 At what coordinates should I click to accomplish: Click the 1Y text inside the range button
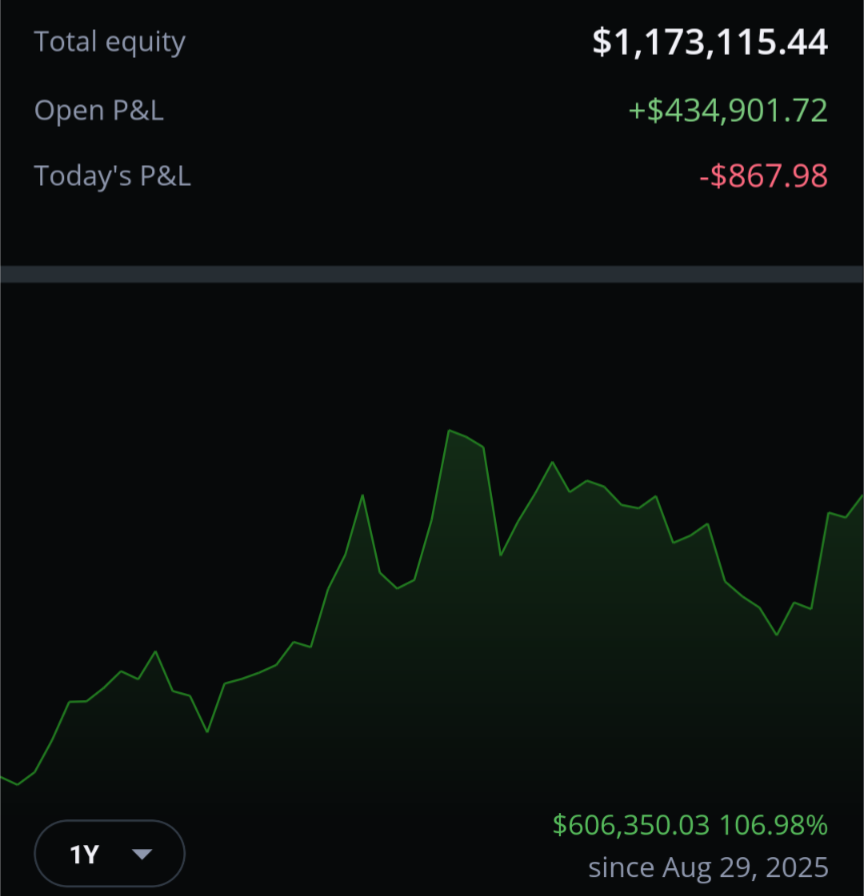point(84,854)
